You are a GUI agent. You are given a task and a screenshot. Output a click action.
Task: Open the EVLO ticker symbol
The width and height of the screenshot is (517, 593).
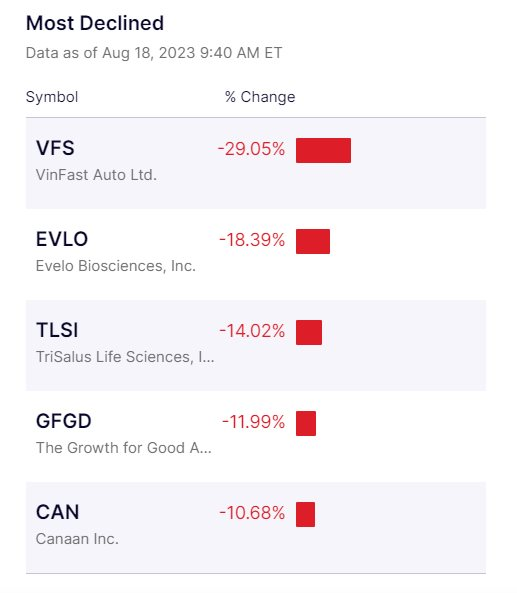pyautogui.click(x=62, y=239)
